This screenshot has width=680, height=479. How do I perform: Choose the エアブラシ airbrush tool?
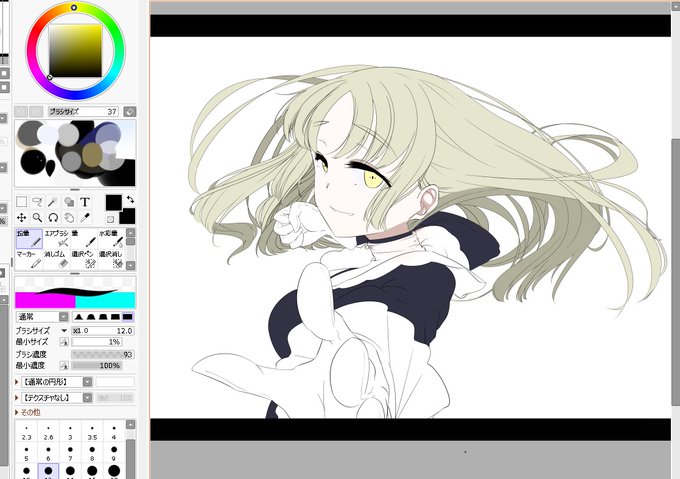click(57, 238)
